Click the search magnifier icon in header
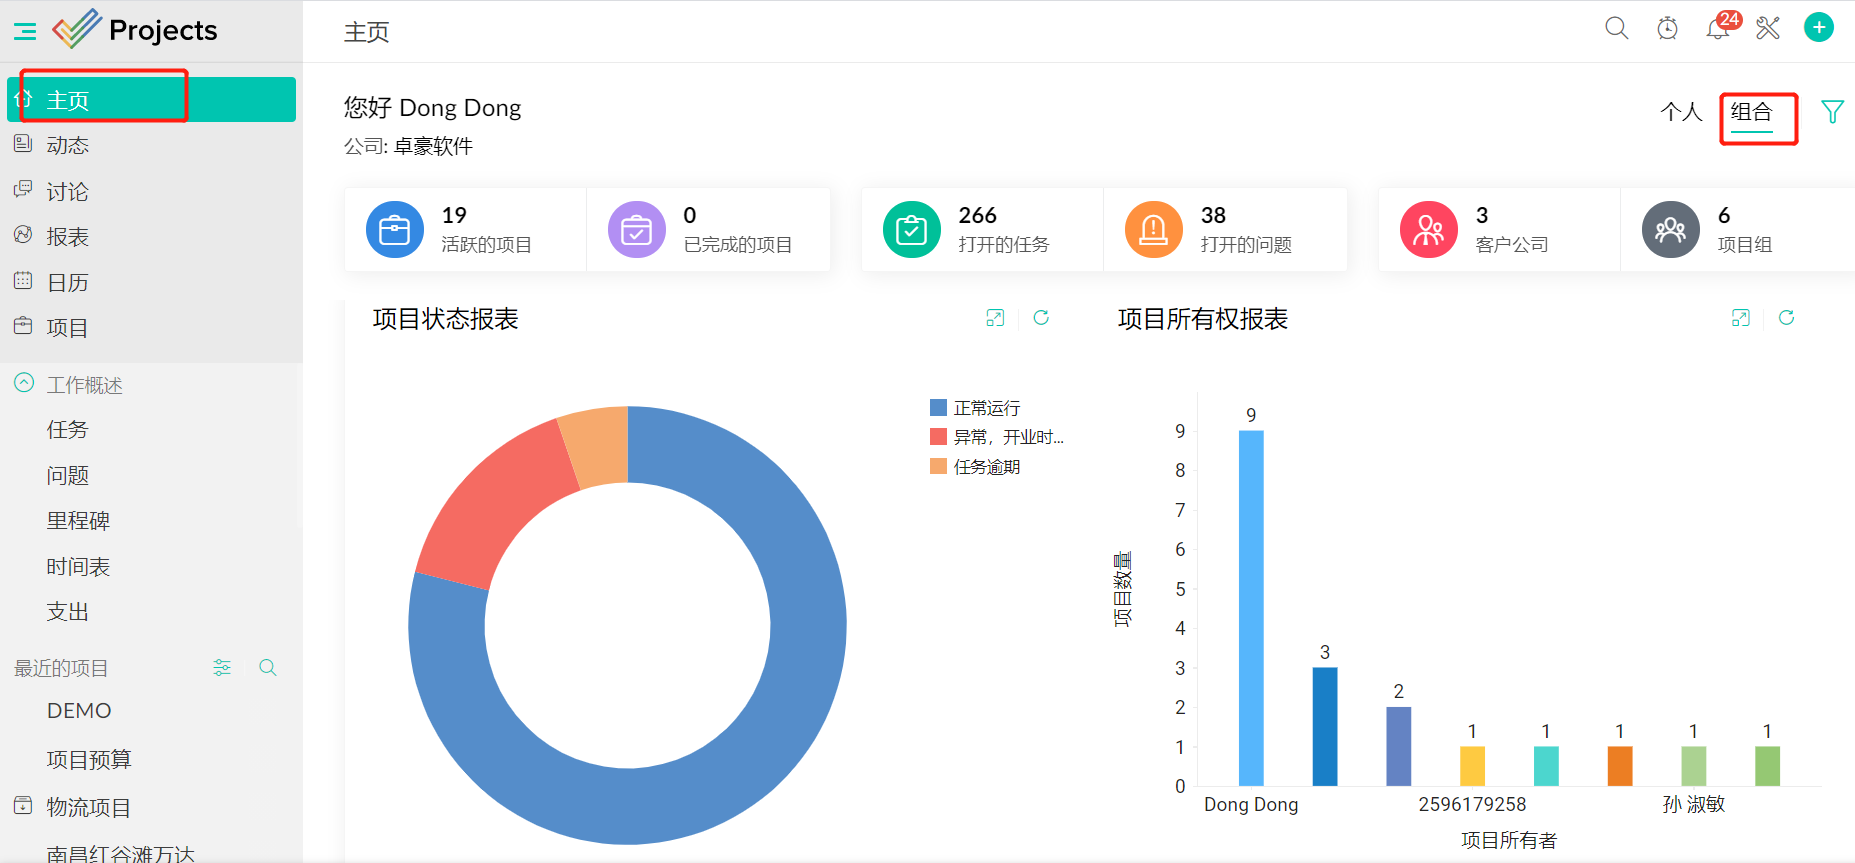Viewport: 1855px width, 863px height. tap(1616, 28)
